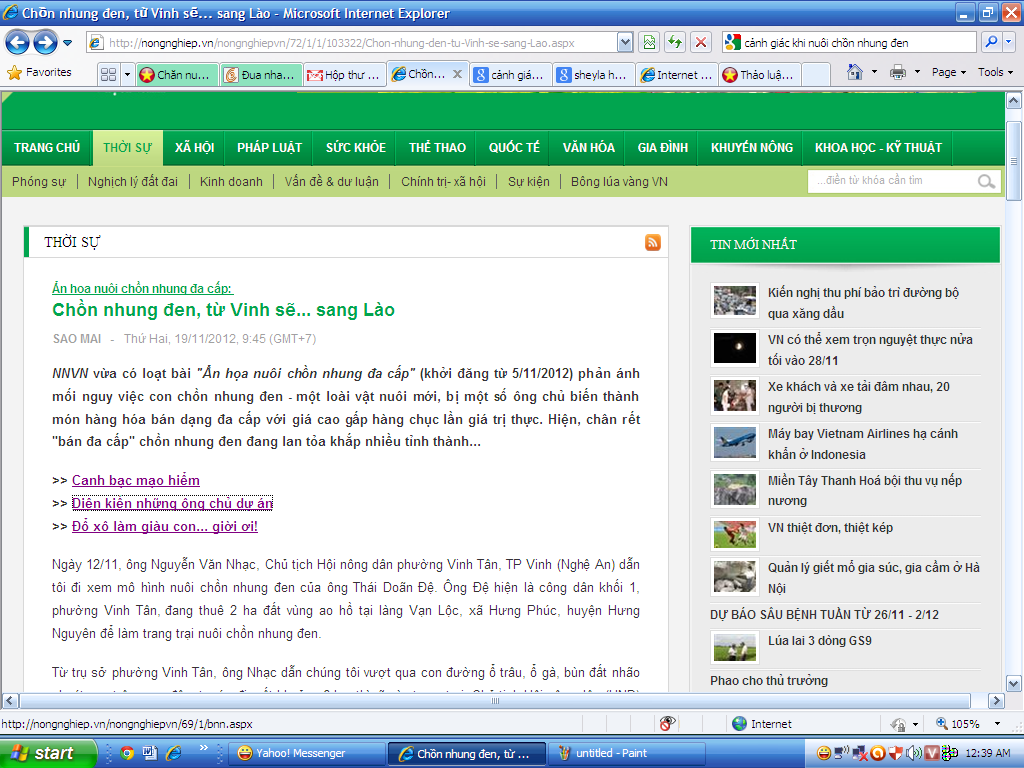This screenshot has height=768, width=1024.
Task: Open the 'Đổ xô làm giàu con... giời ơi!' link
Action: pyautogui.click(x=164, y=526)
